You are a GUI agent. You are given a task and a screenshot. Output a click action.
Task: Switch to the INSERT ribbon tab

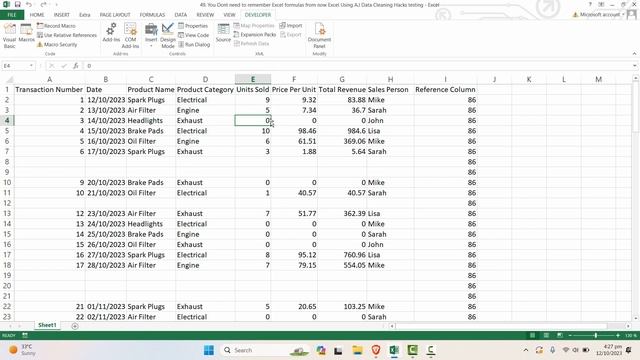pyautogui.click(x=62, y=15)
